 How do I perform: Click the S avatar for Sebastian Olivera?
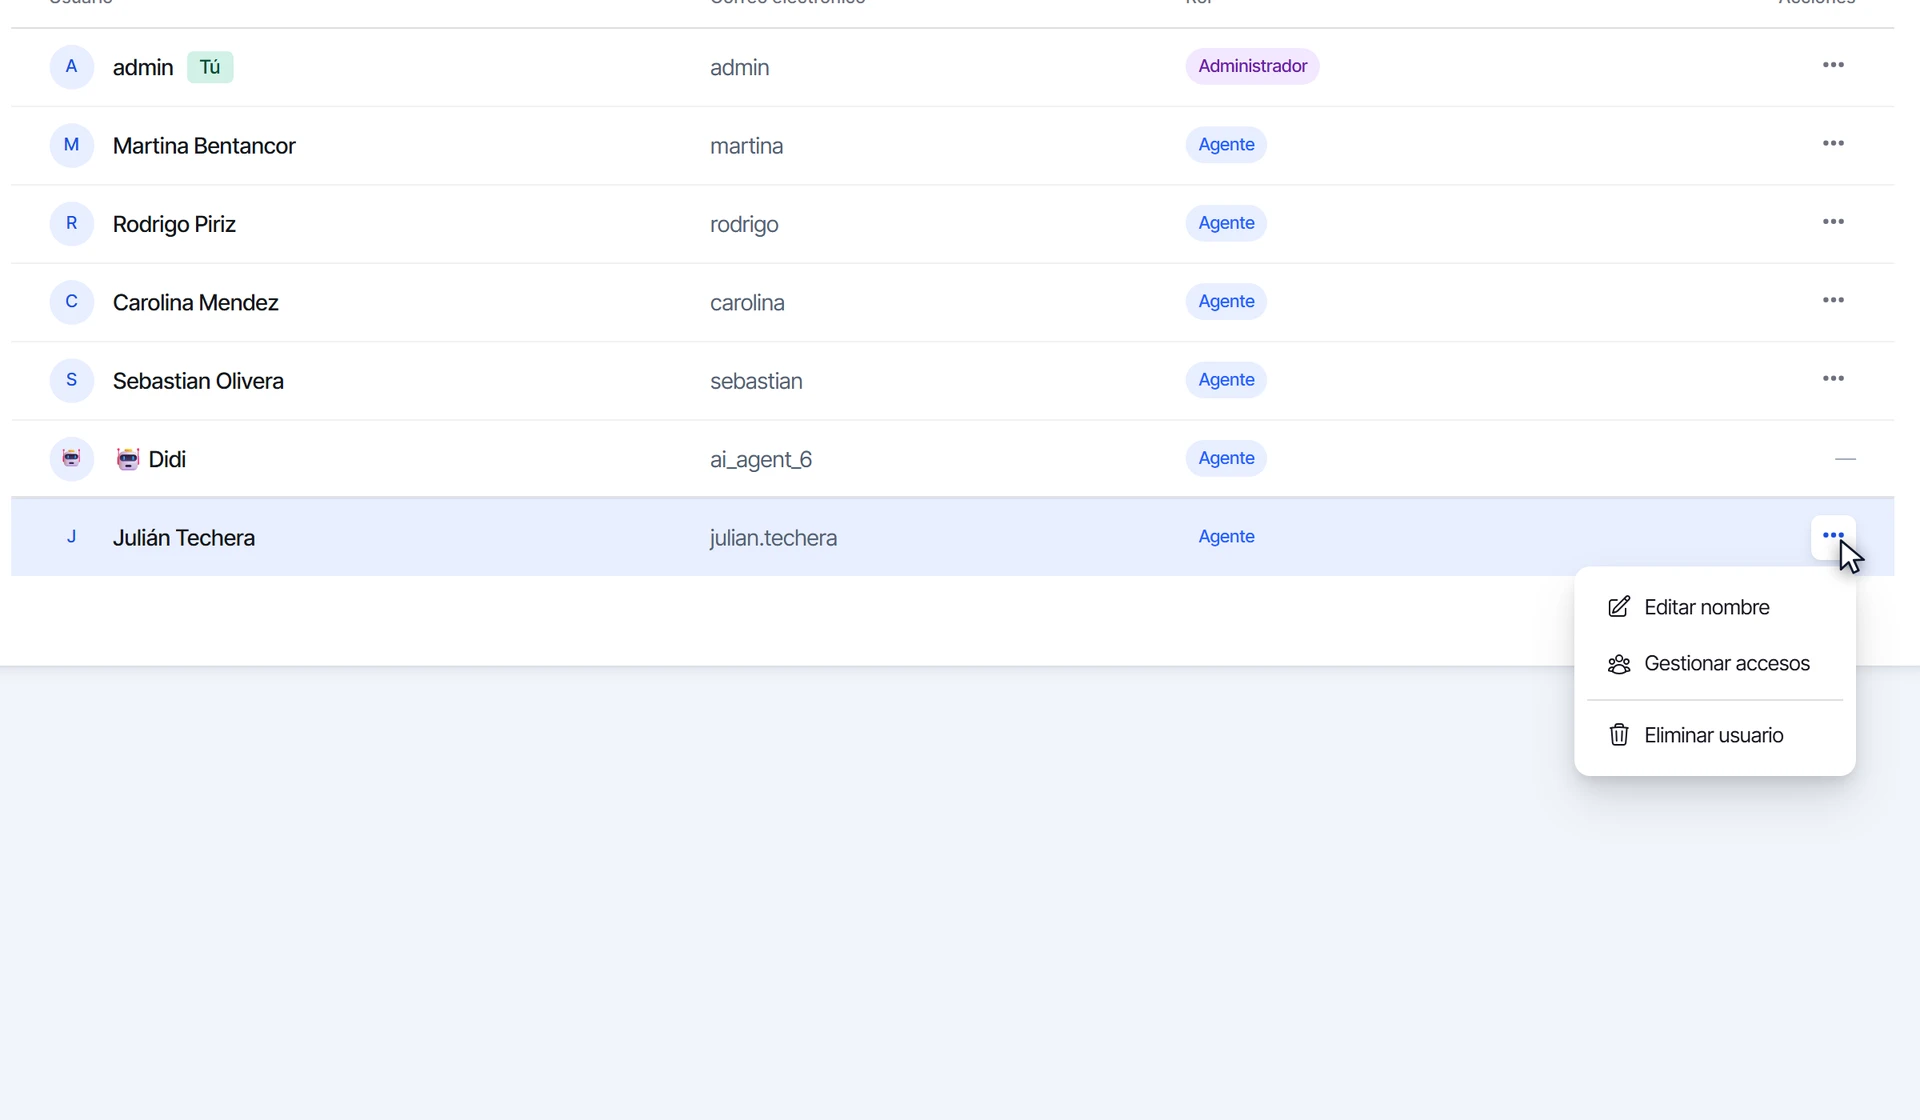72,380
